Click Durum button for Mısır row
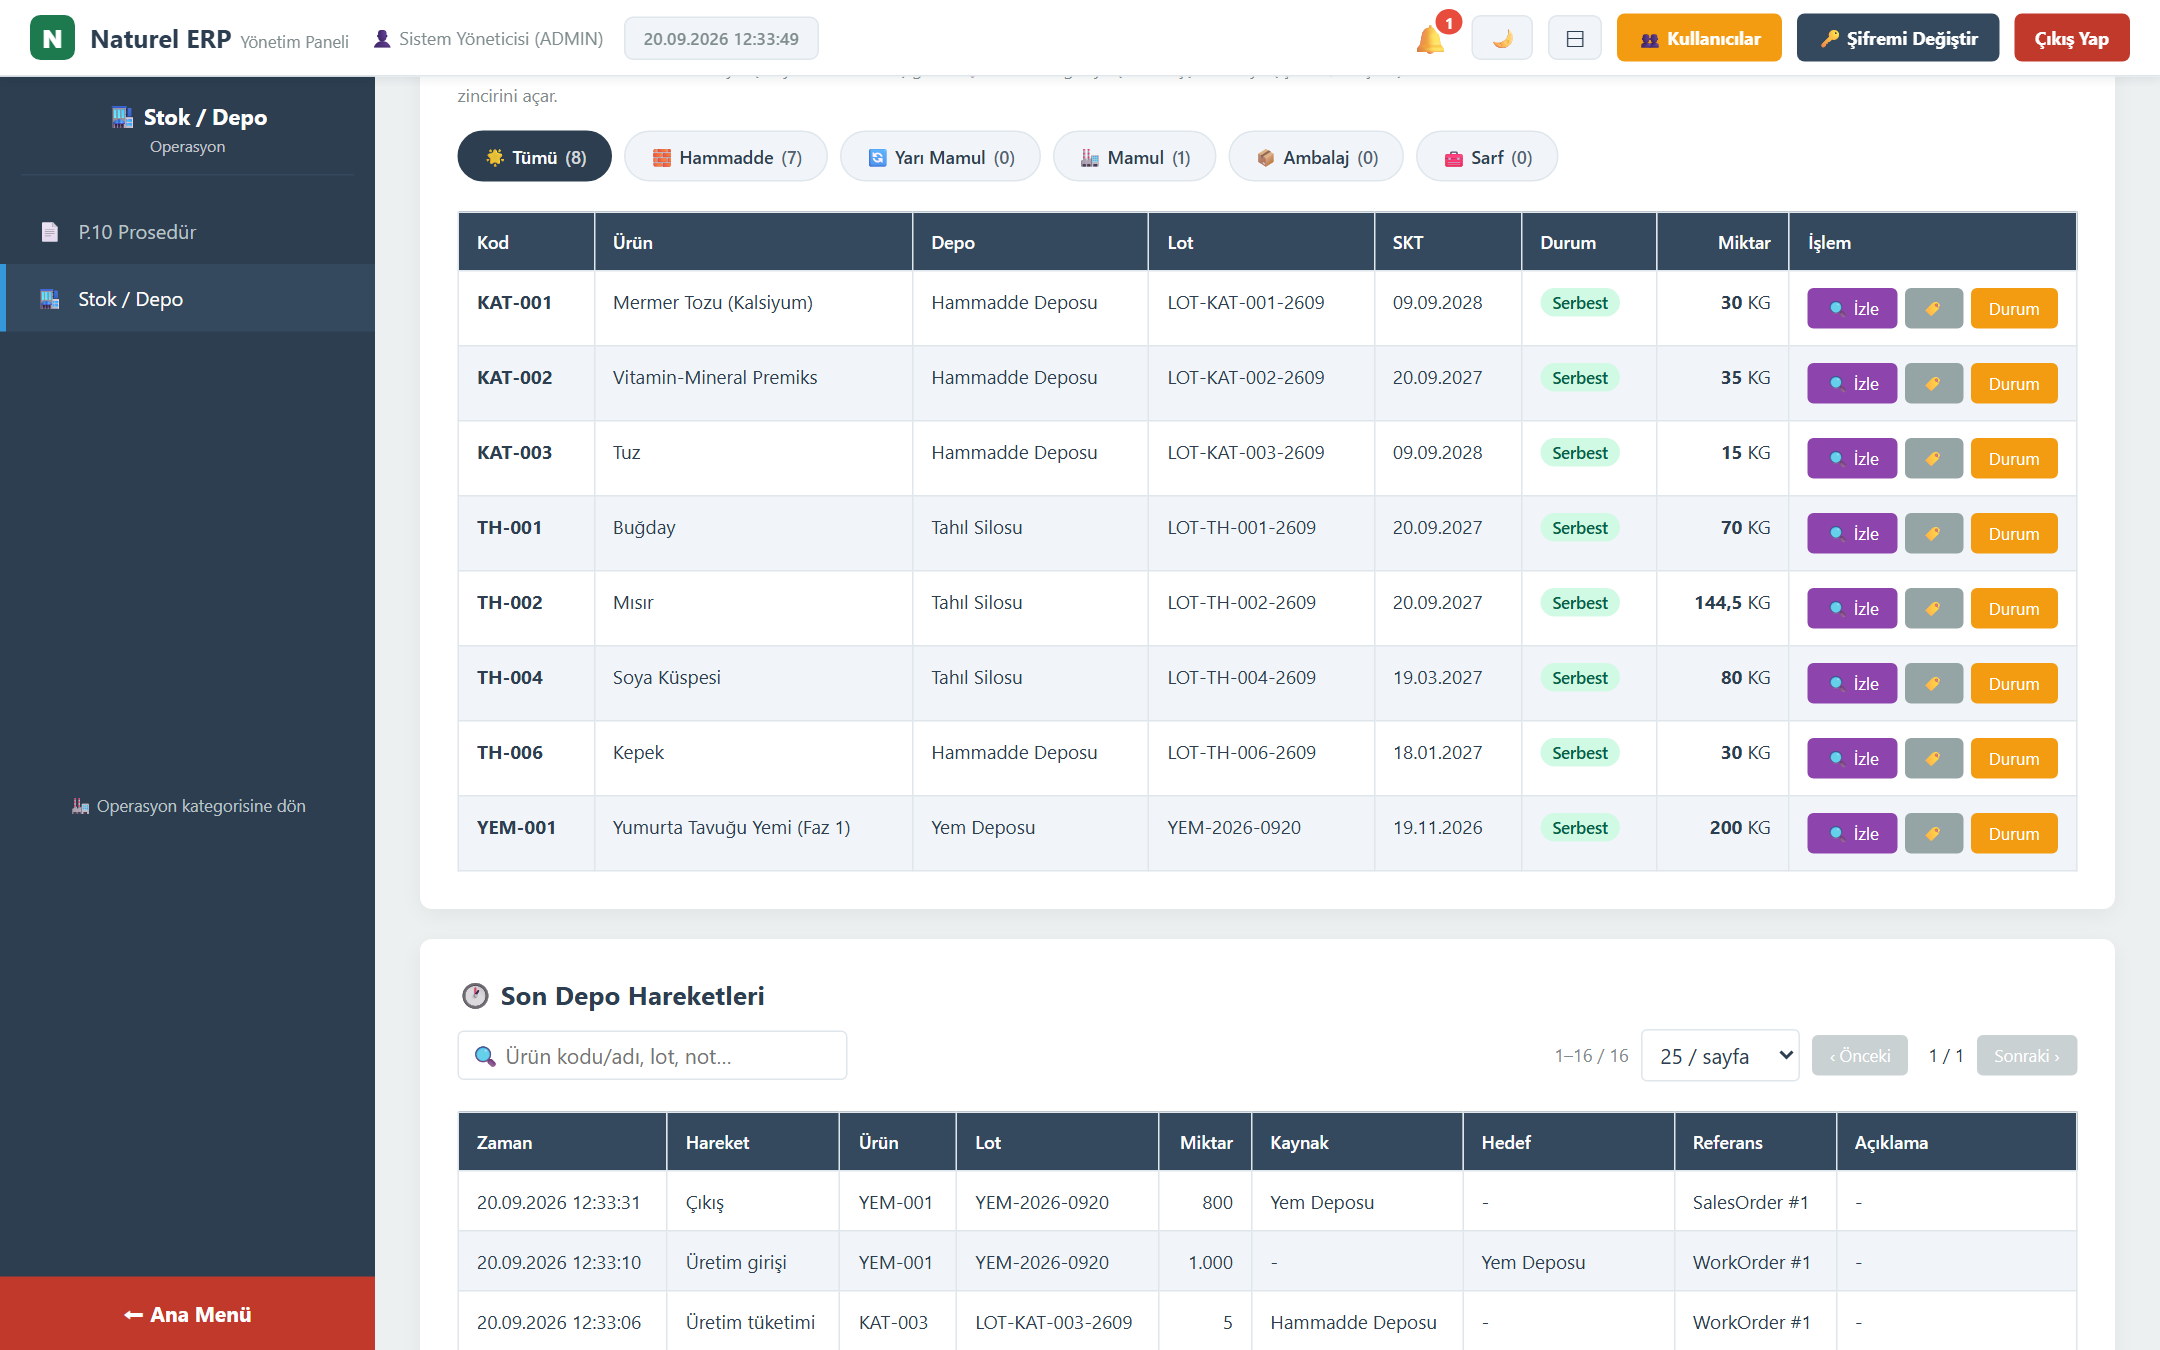The width and height of the screenshot is (2160, 1350). pos(2014,608)
